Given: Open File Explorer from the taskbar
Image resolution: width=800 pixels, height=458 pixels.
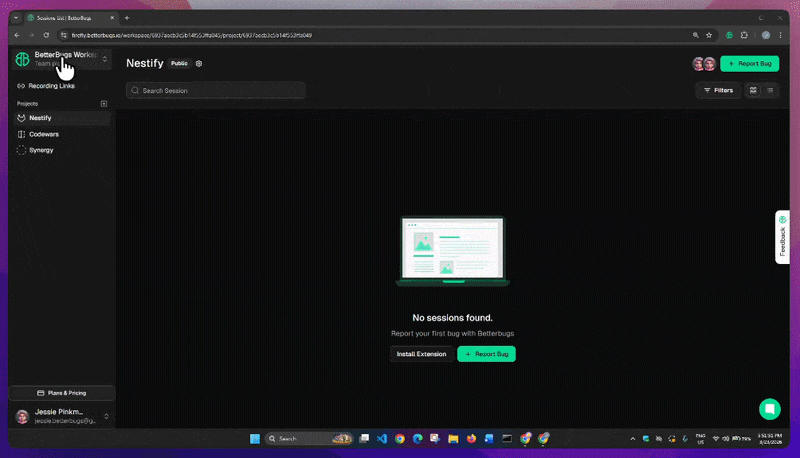Looking at the screenshot, I should click(453, 439).
